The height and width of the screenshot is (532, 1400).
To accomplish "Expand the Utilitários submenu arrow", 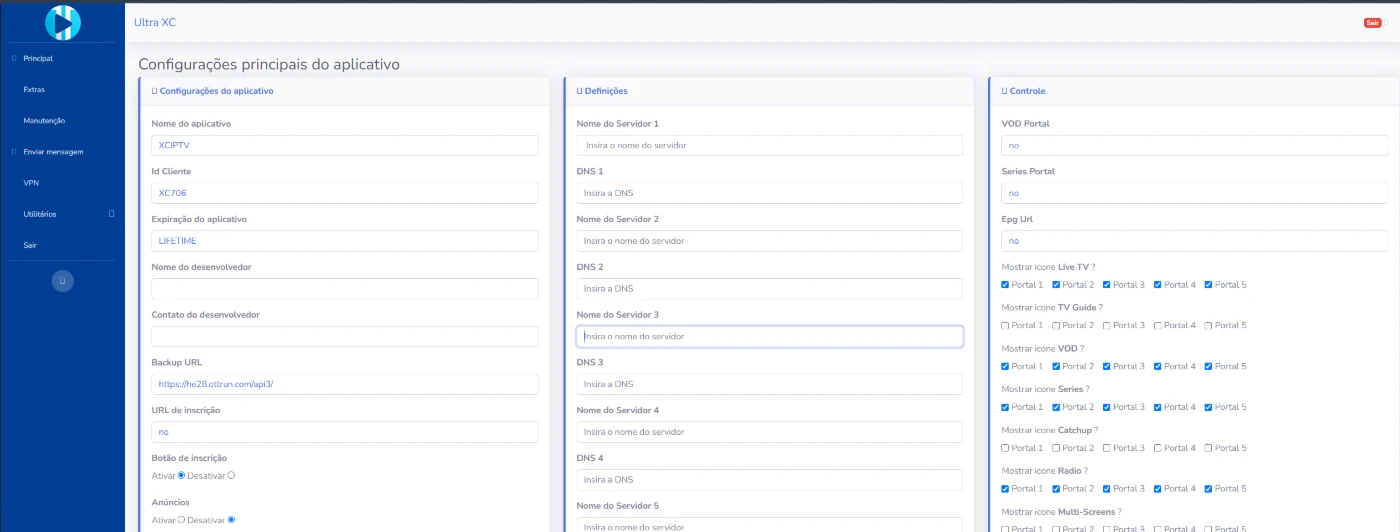I will coord(111,214).
